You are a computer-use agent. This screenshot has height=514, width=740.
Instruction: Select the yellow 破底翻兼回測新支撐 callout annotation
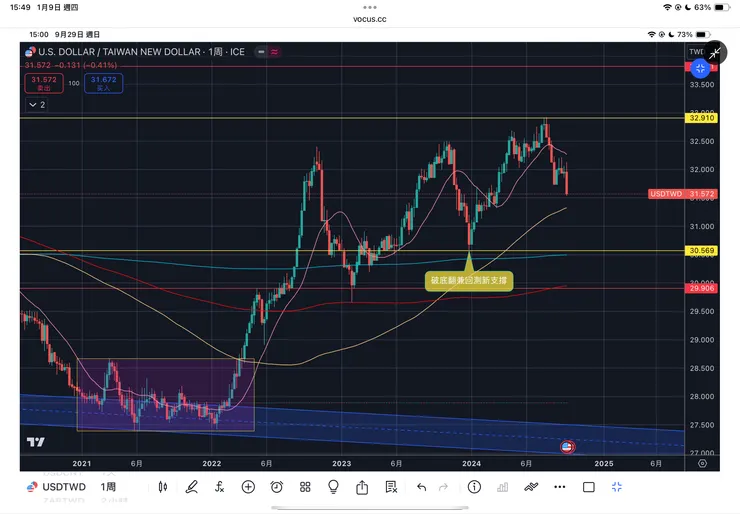tap(469, 280)
